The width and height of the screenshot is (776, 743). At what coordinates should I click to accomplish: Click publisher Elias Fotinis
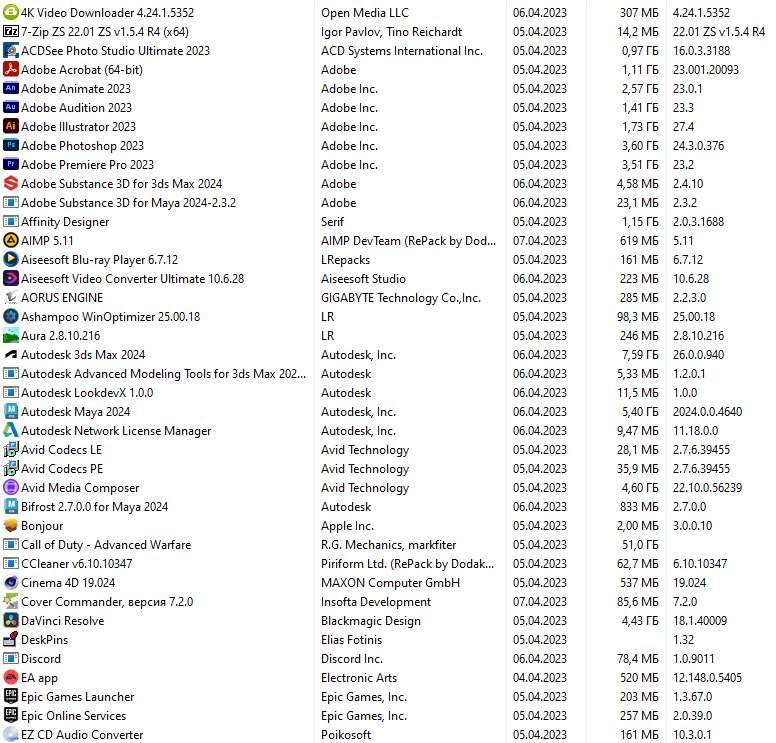click(351, 640)
